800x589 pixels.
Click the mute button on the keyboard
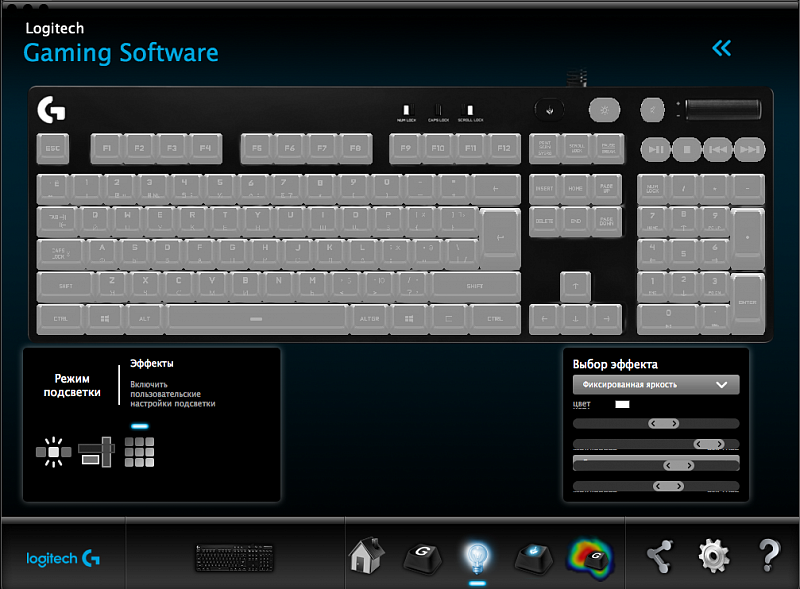(x=653, y=110)
